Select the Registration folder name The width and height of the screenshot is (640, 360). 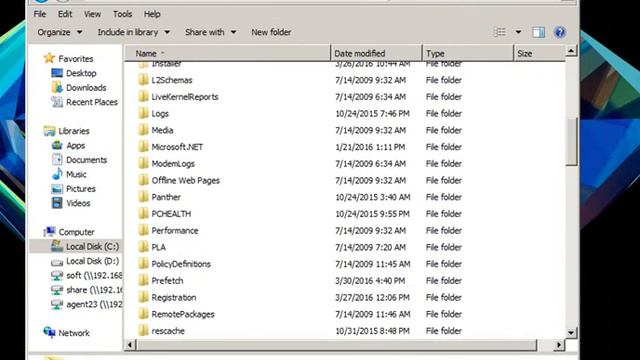173,298
